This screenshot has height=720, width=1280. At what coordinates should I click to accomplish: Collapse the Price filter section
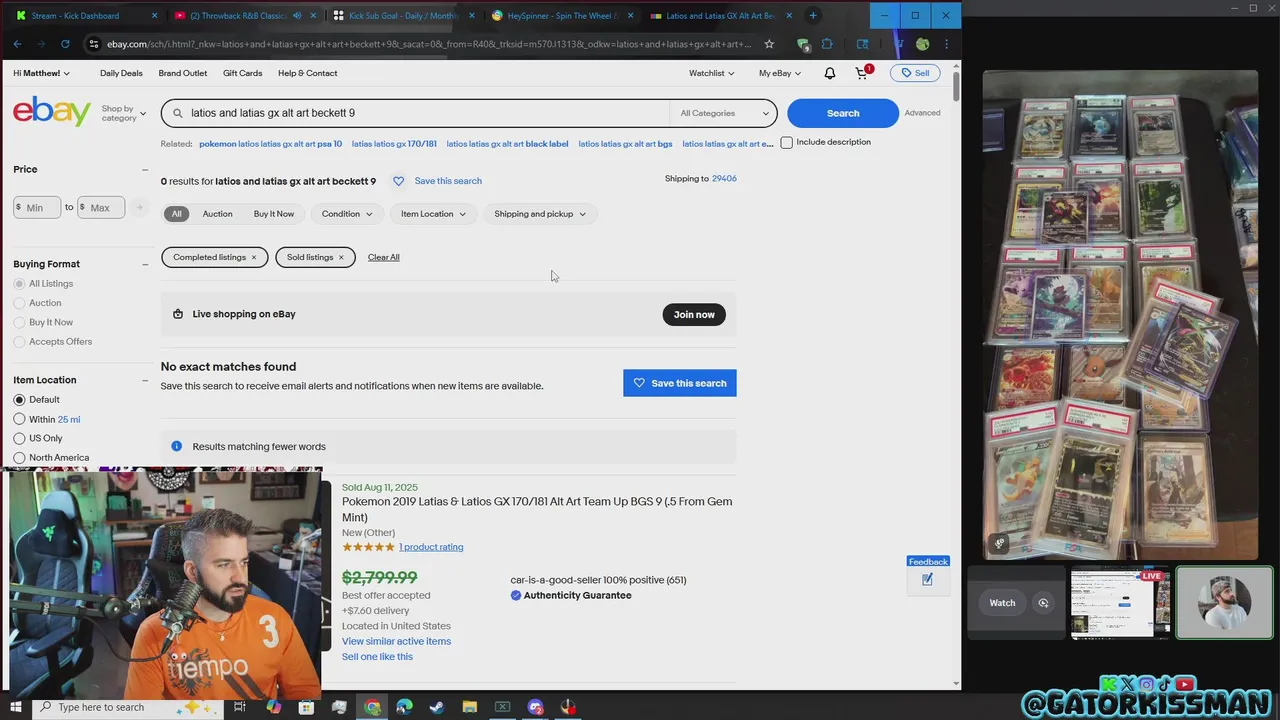[x=145, y=170]
